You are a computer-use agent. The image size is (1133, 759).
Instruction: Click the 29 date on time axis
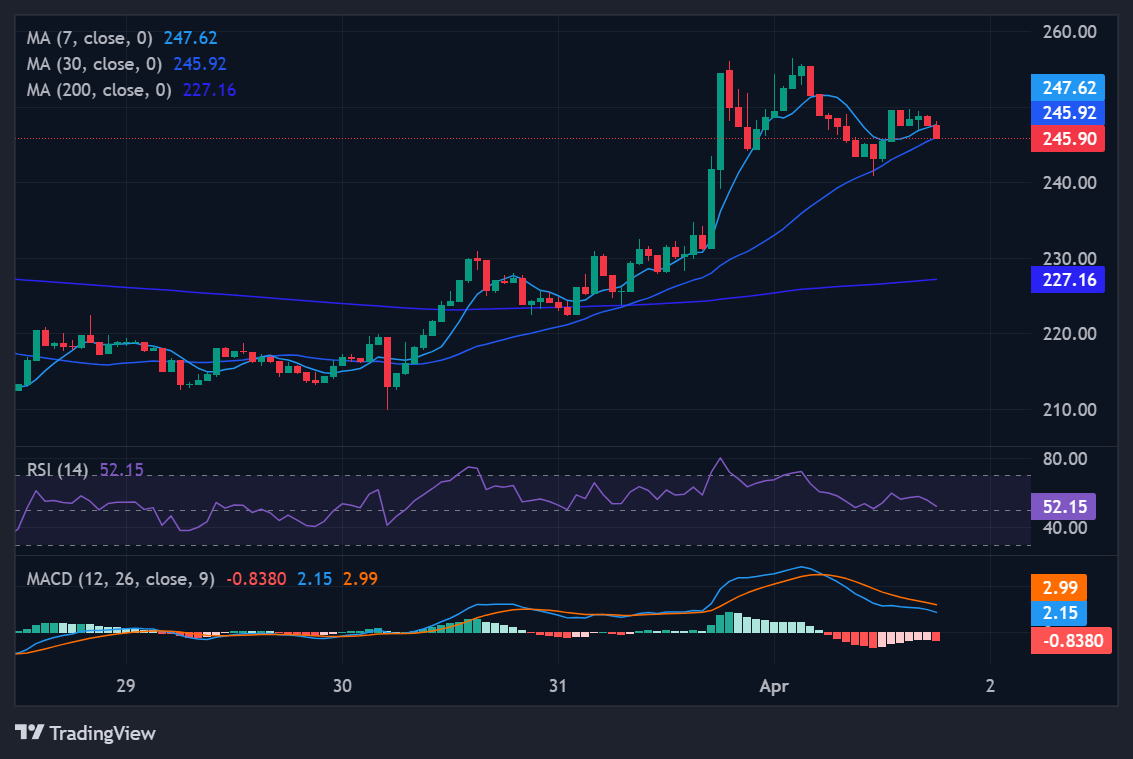(x=125, y=687)
